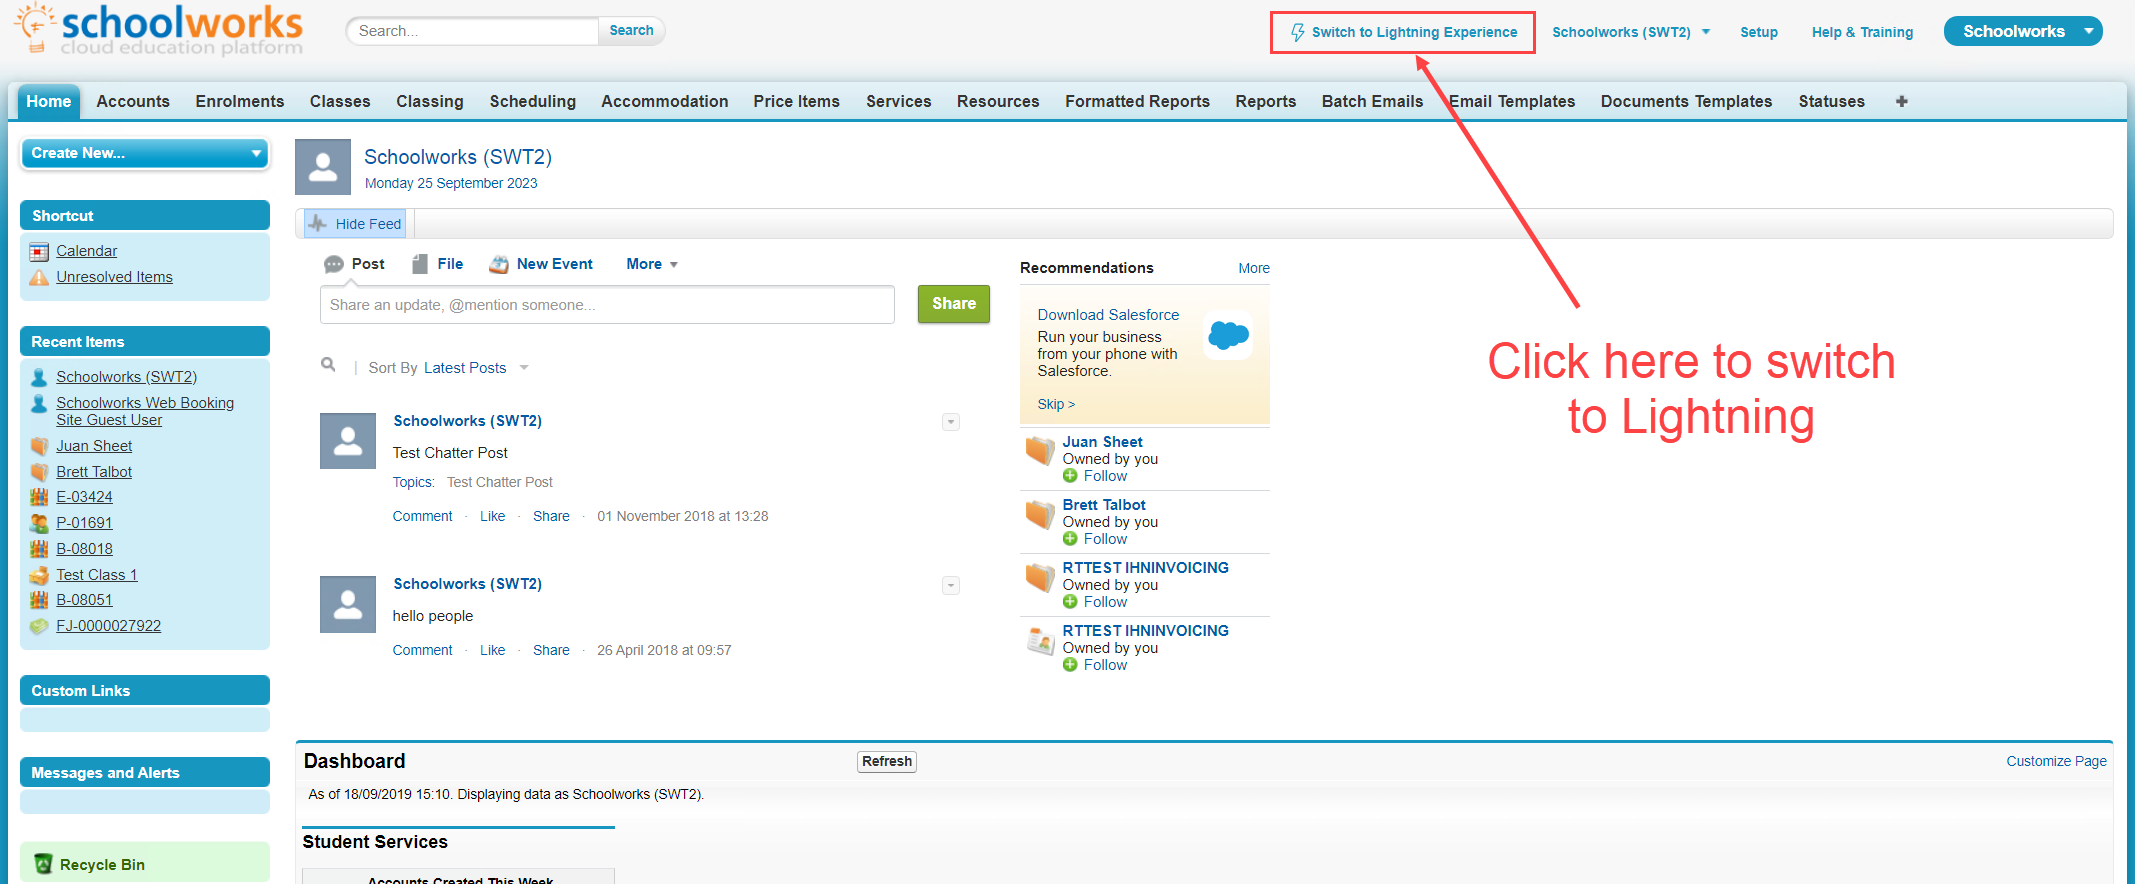Click the green Follow plus for Juan Sheet
Image resolution: width=2135 pixels, height=884 pixels.
[x=1070, y=476]
